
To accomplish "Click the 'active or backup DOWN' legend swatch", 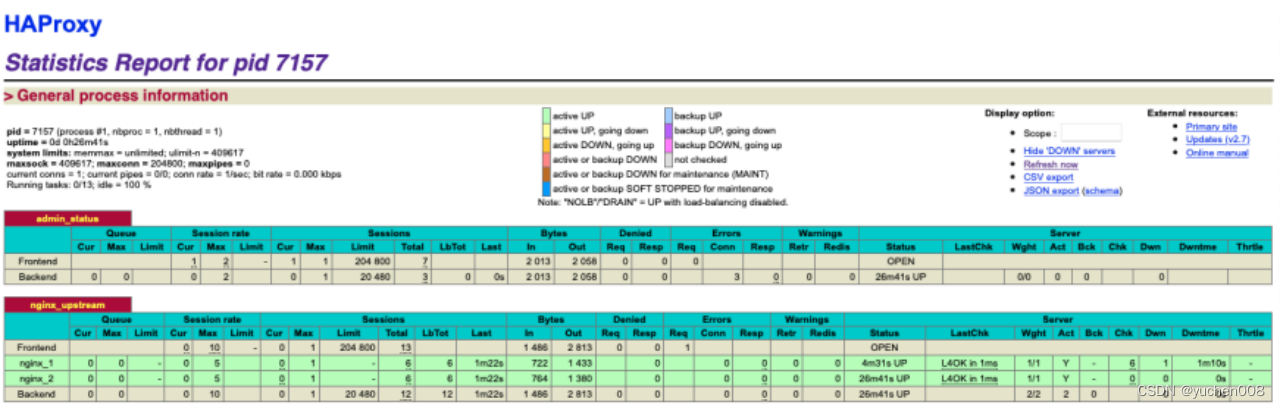I will (x=546, y=159).
